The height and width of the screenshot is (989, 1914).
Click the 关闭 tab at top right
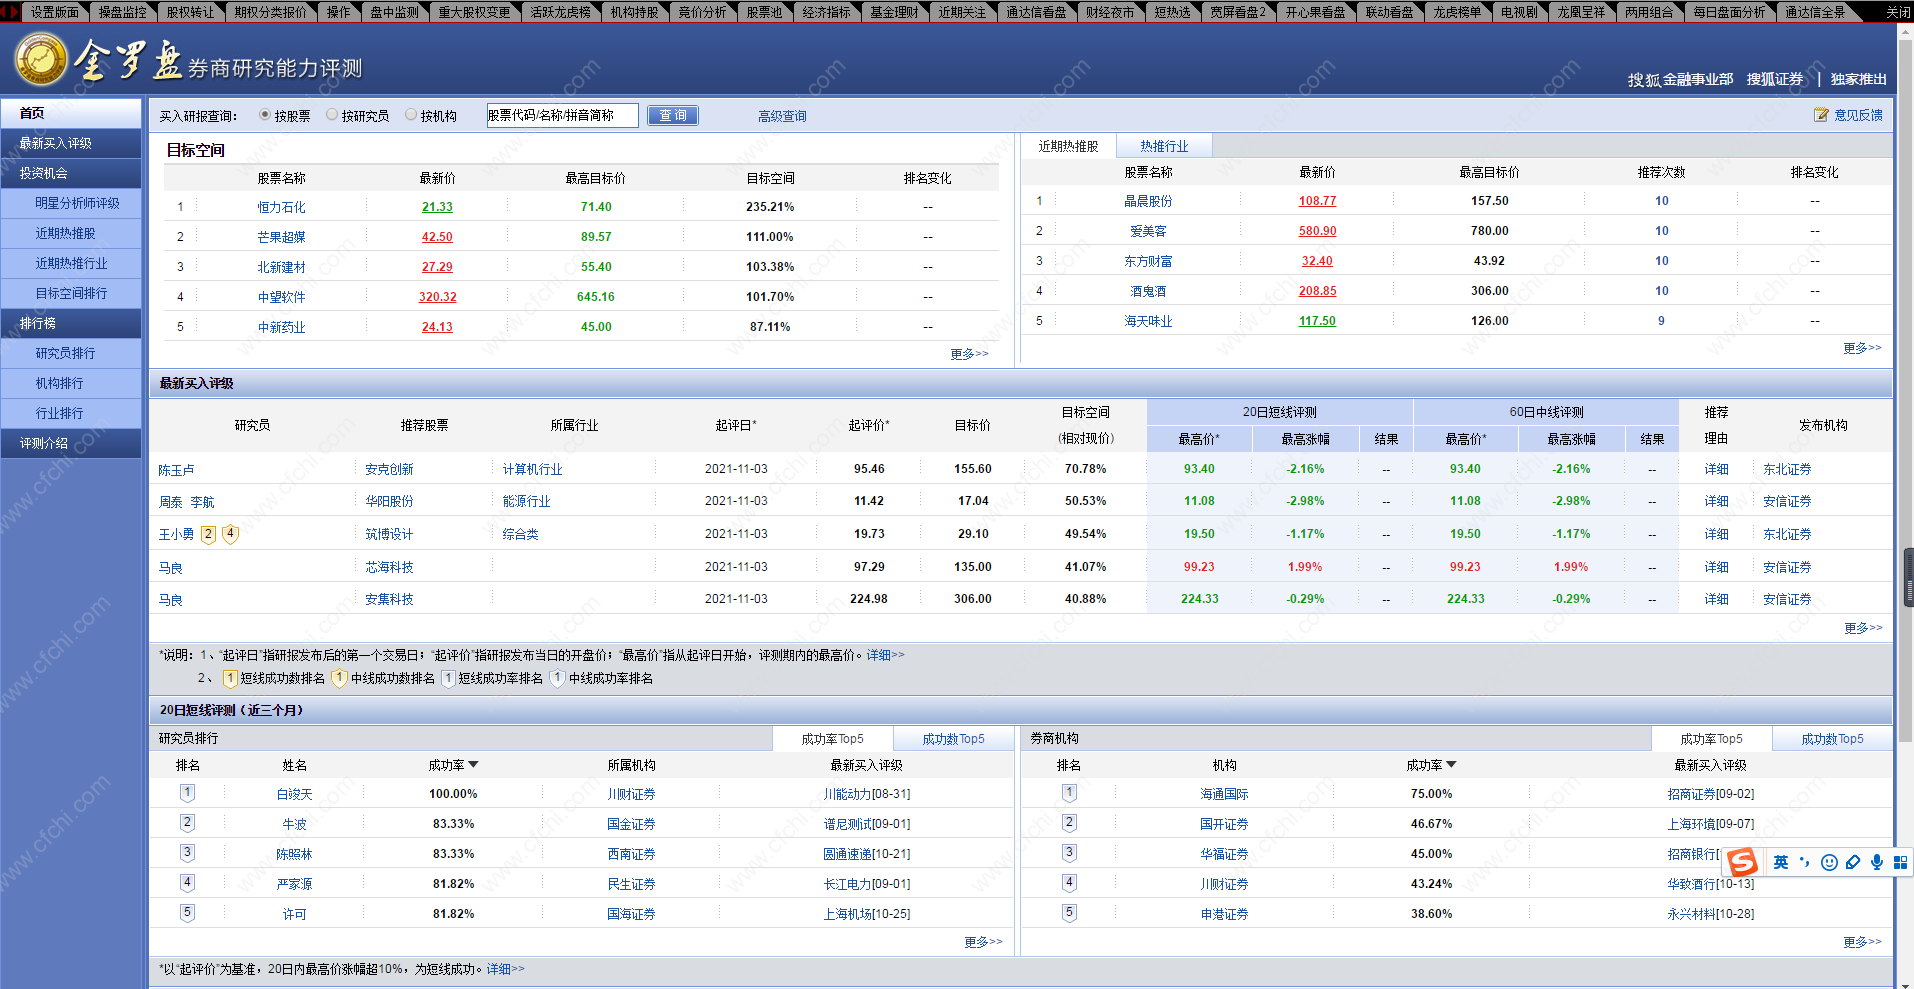click(1898, 12)
